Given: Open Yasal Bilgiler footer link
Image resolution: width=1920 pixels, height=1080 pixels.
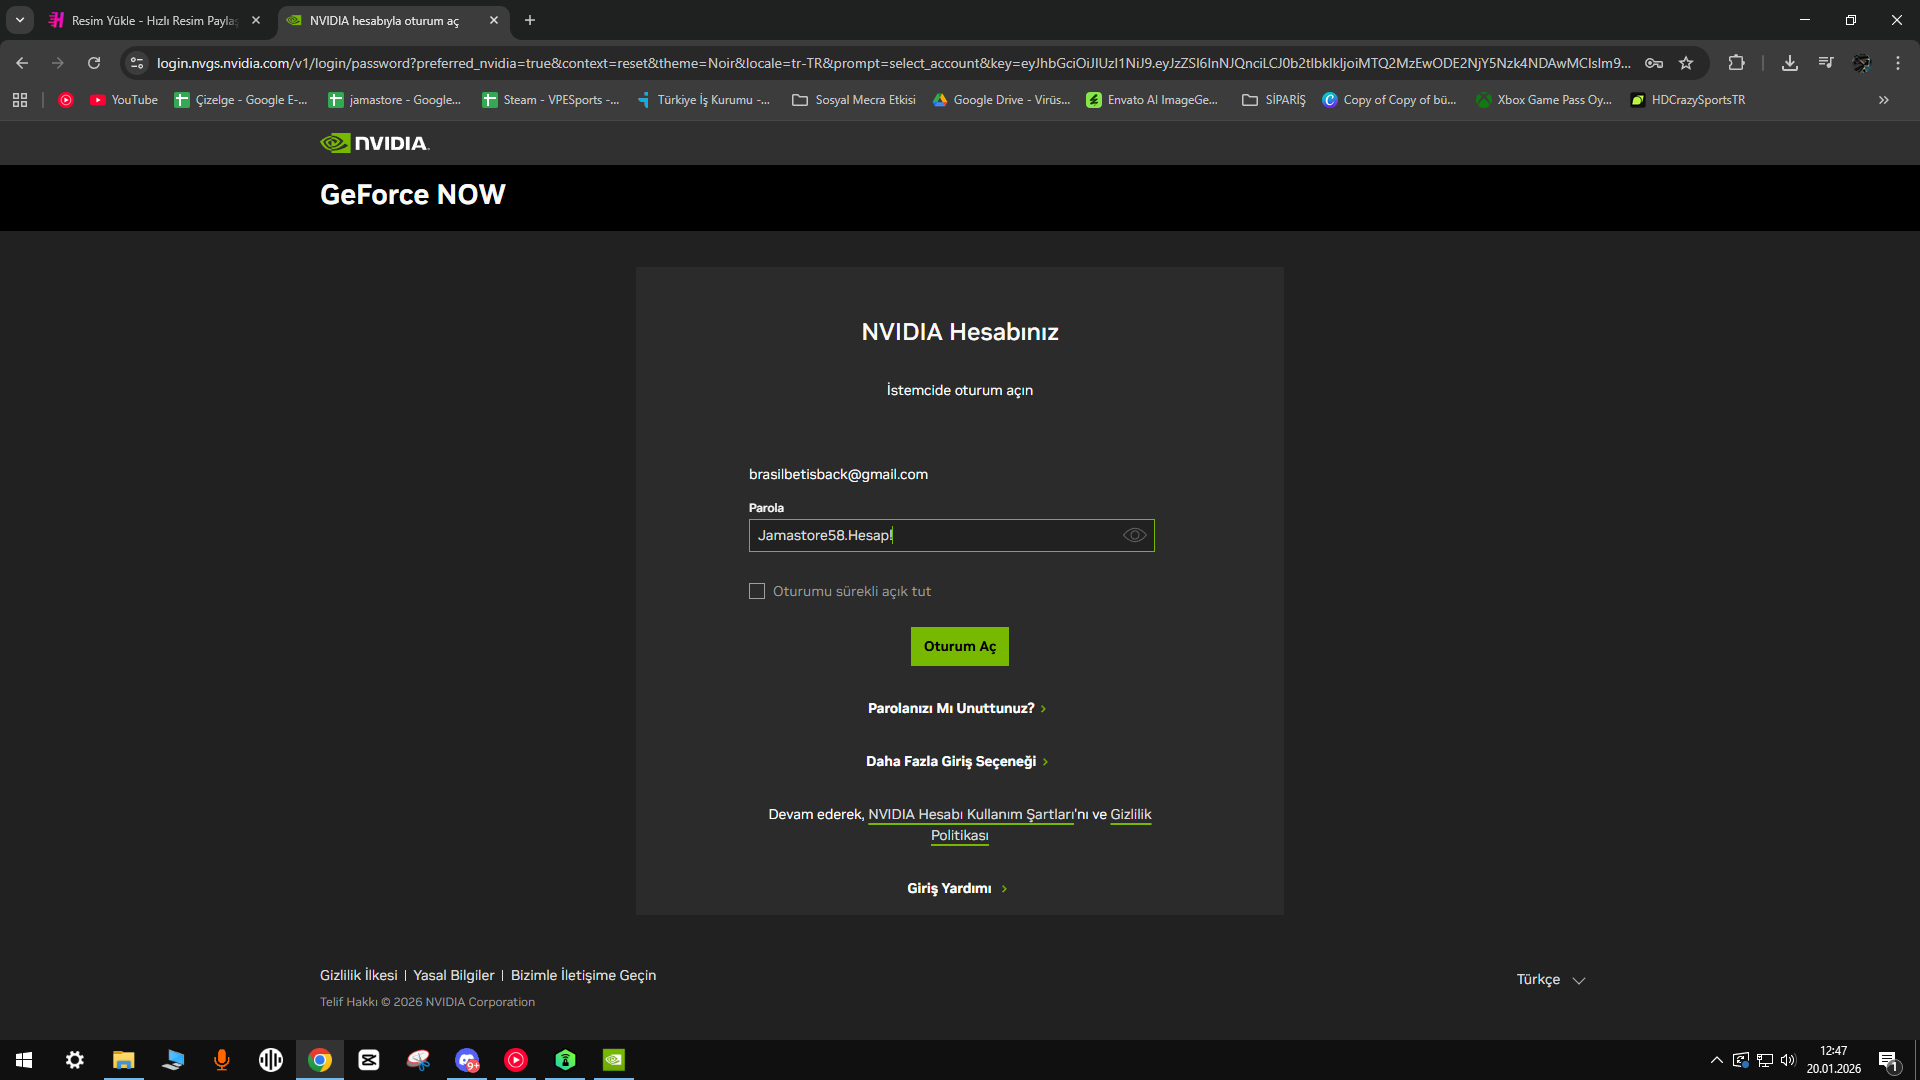Looking at the screenshot, I should point(454,975).
